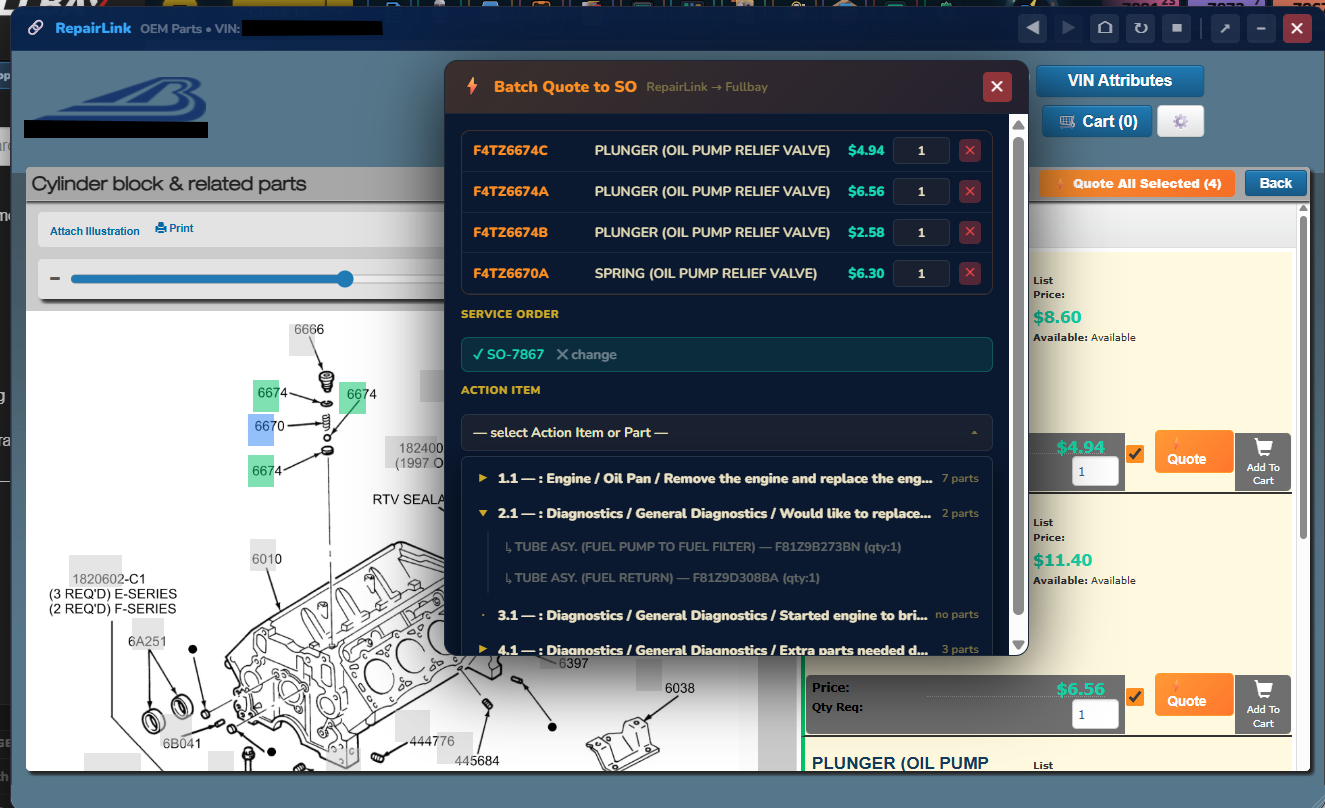Pop out the window with diagonal arrow icon
1325x808 pixels.
point(1224,28)
